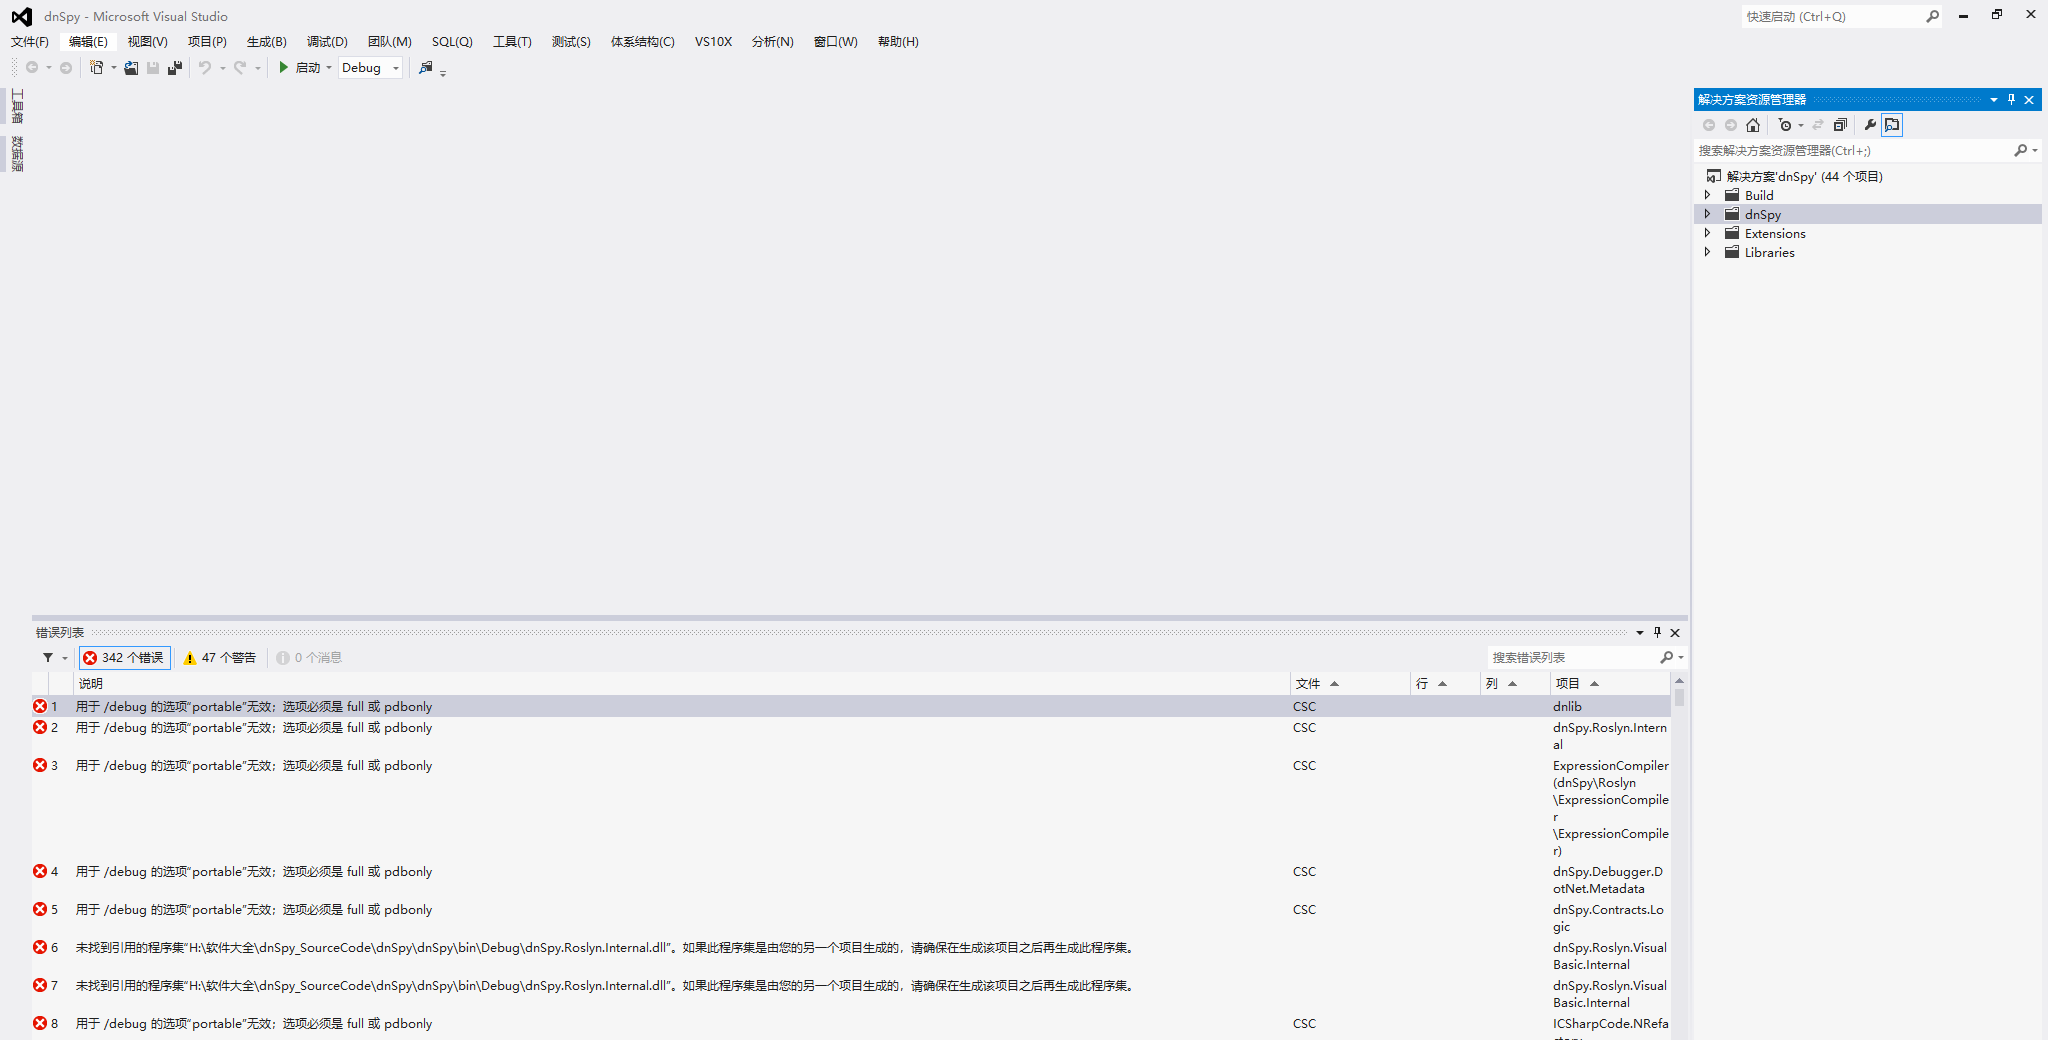
Task: Select the Libraries folder in Solution Explorer
Action: click(1769, 252)
